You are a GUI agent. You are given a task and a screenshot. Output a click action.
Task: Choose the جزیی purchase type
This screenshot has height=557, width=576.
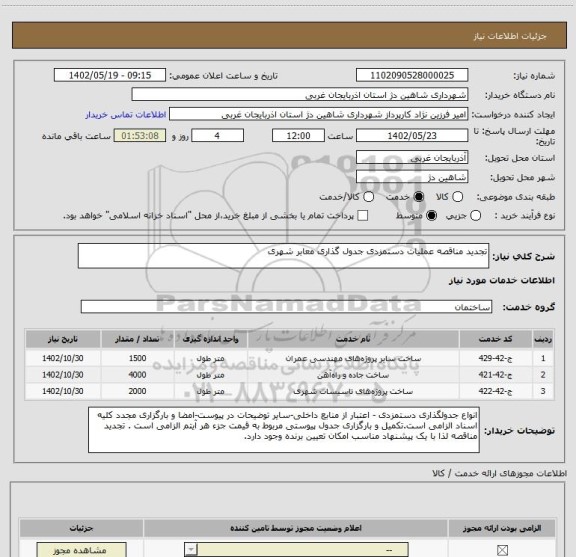coord(475,216)
